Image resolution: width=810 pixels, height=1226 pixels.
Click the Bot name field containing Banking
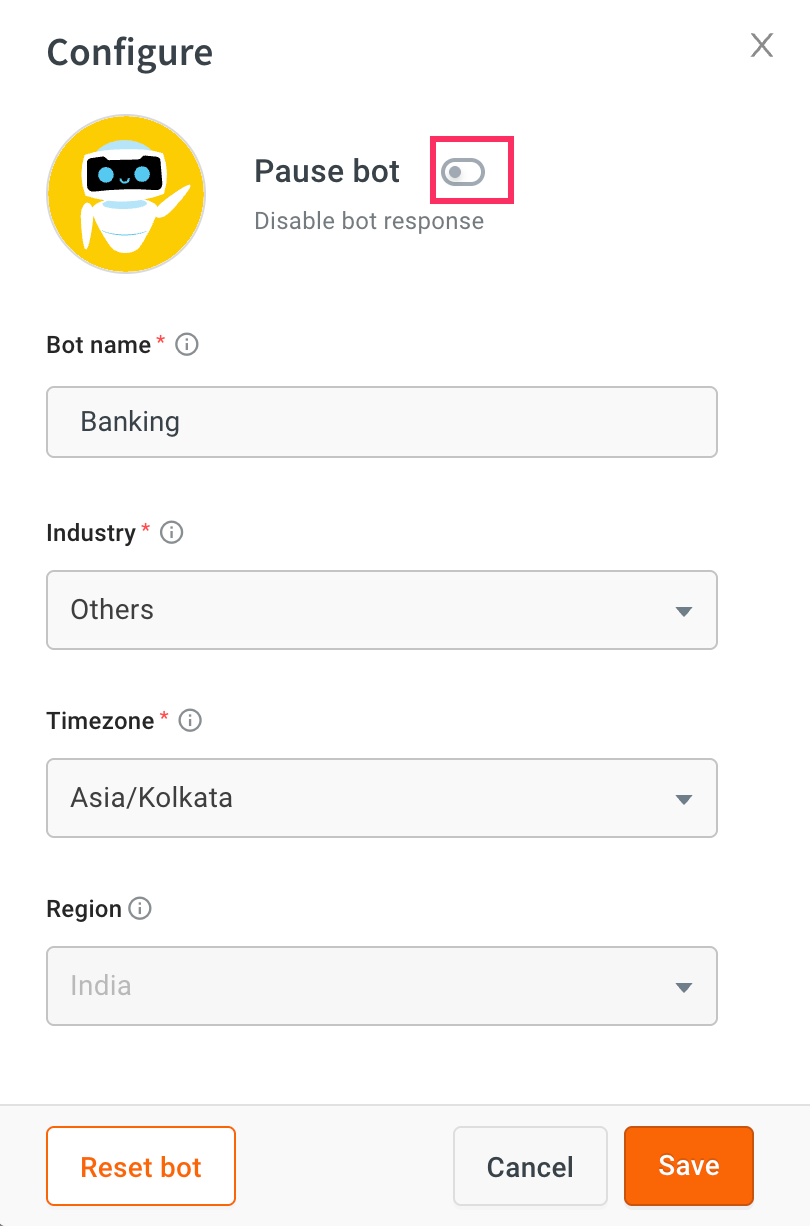tap(382, 422)
